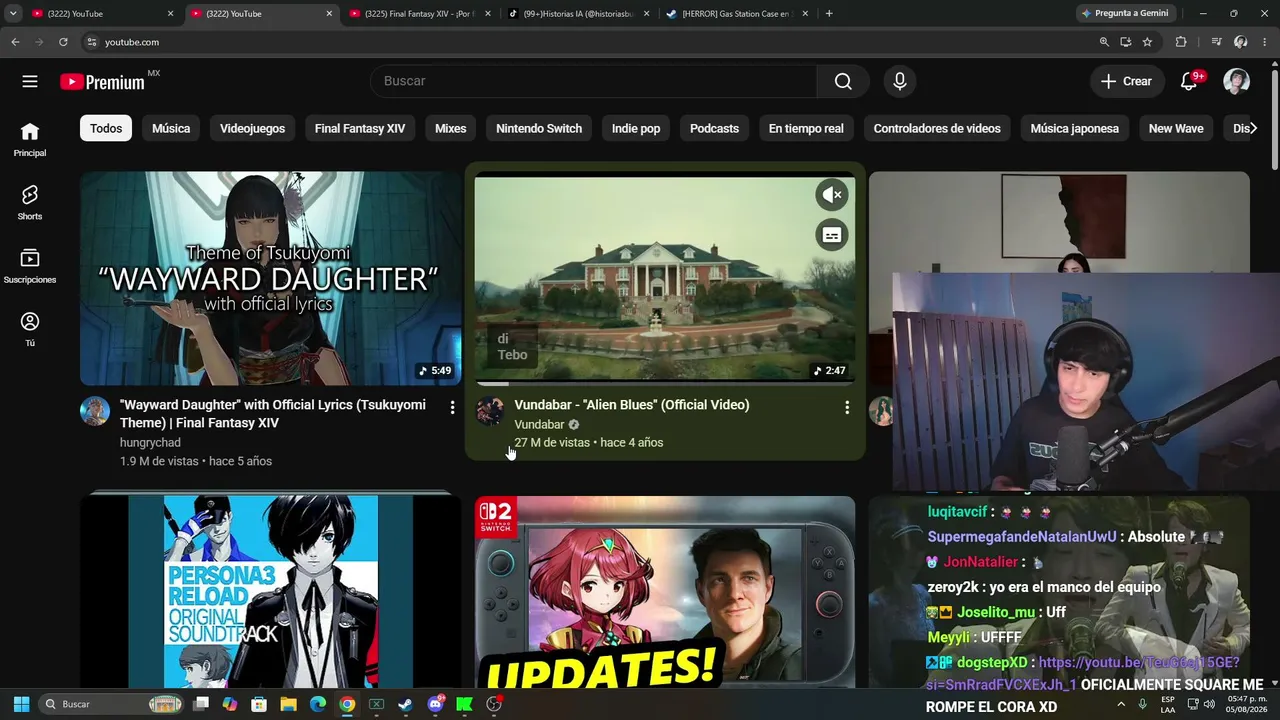Open options for the Alien Blues video
The image size is (1280, 720).
pyautogui.click(x=847, y=407)
